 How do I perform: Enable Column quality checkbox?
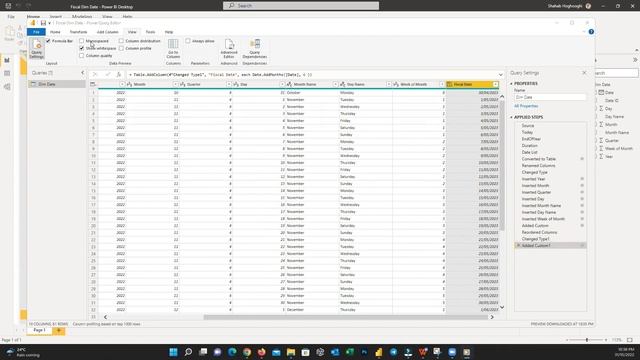click(82, 56)
